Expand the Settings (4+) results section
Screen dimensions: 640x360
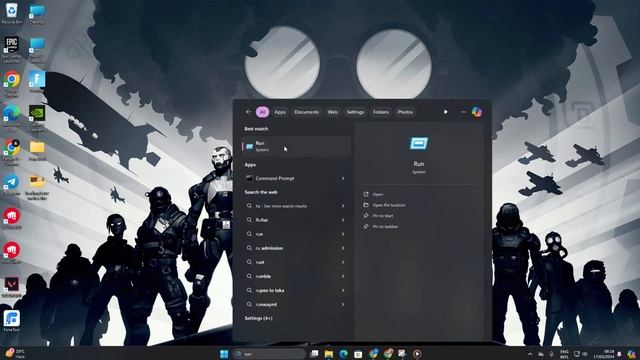coord(258,318)
